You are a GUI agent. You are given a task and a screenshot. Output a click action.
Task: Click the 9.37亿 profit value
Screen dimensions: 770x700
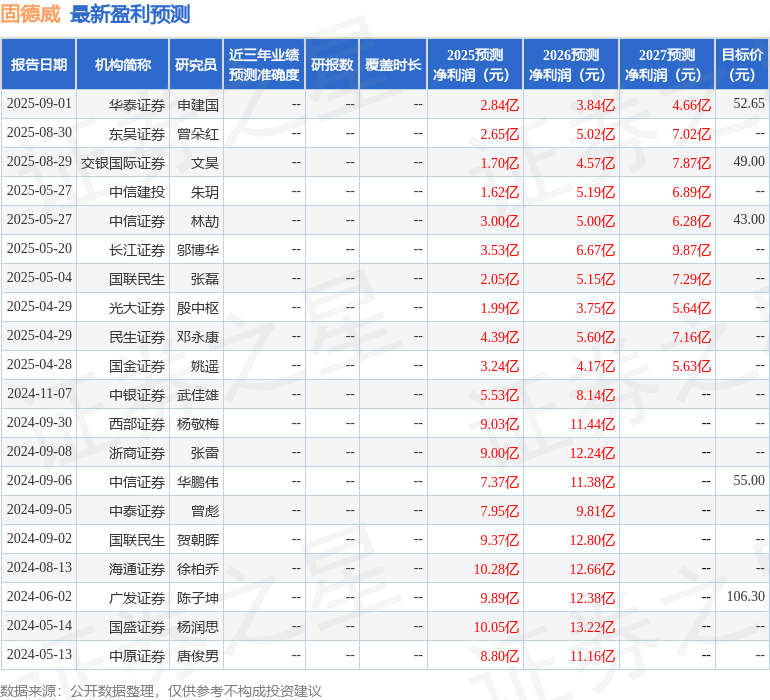(x=499, y=540)
